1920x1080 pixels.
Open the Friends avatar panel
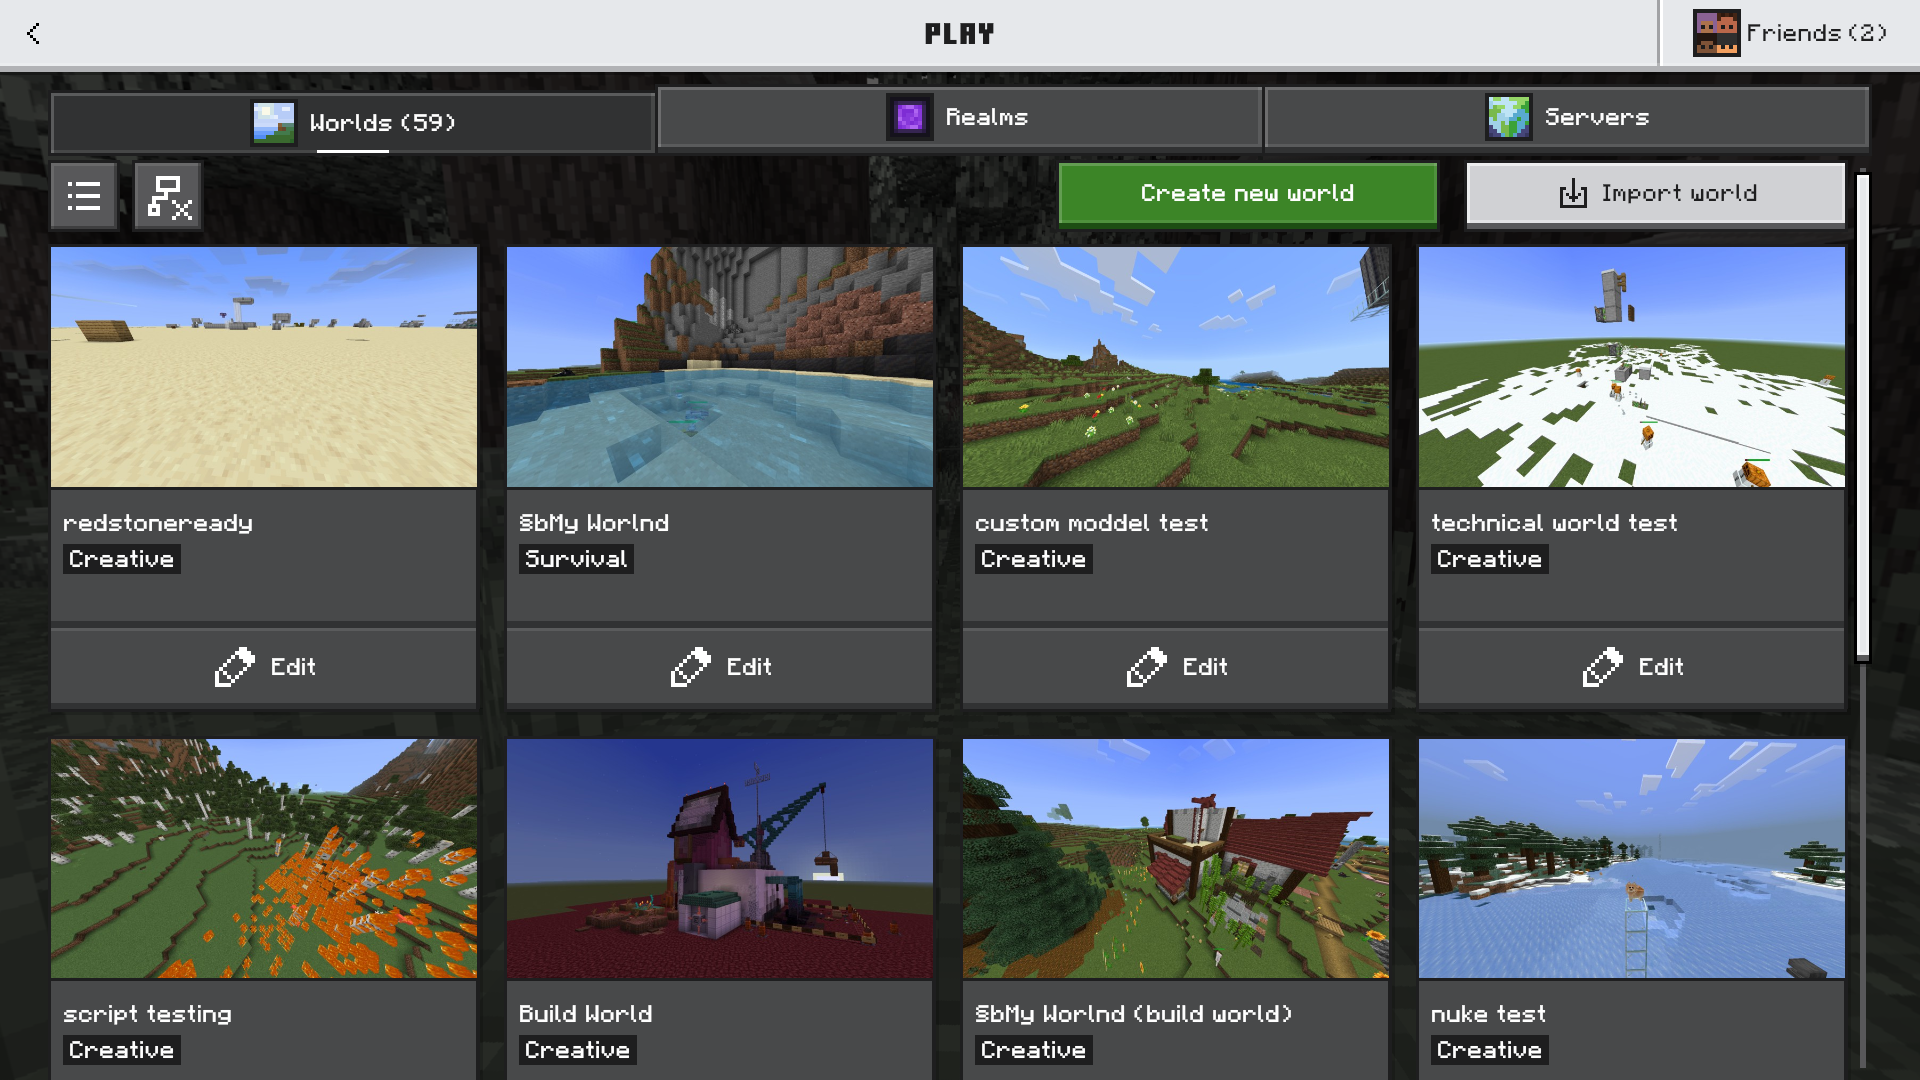coord(1716,33)
